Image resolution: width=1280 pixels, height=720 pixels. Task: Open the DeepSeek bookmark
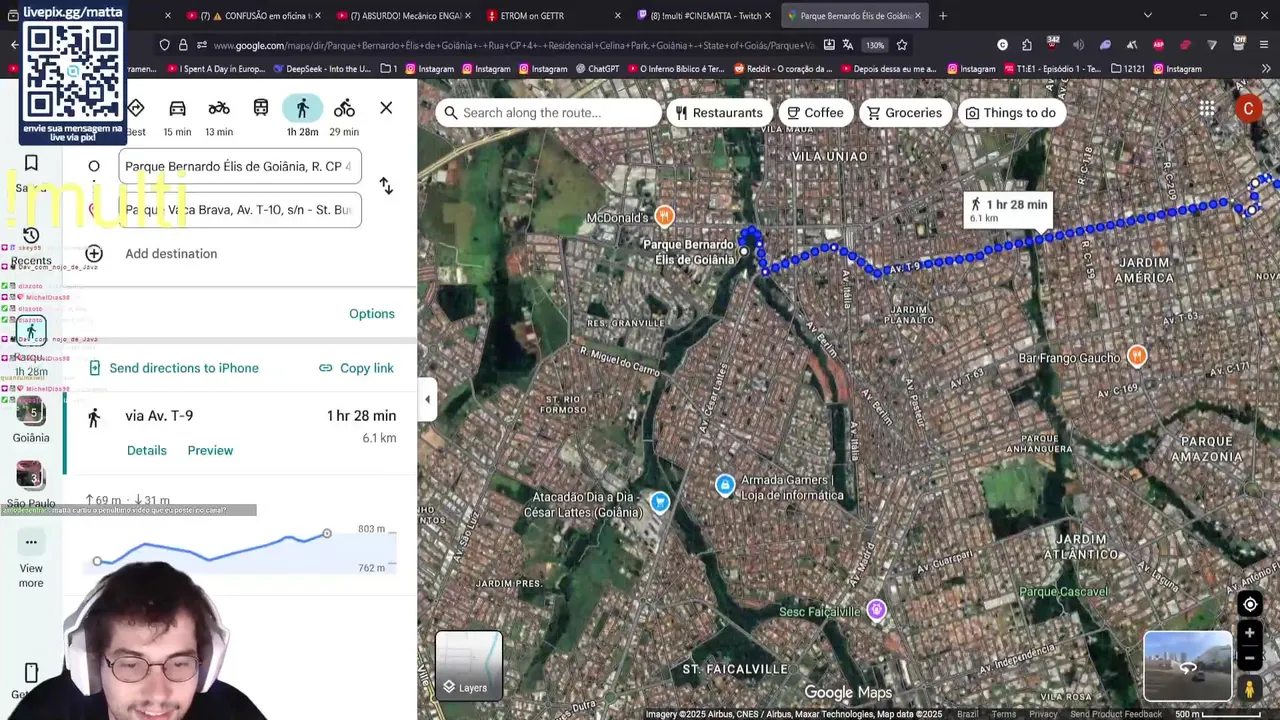click(x=321, y=69)
